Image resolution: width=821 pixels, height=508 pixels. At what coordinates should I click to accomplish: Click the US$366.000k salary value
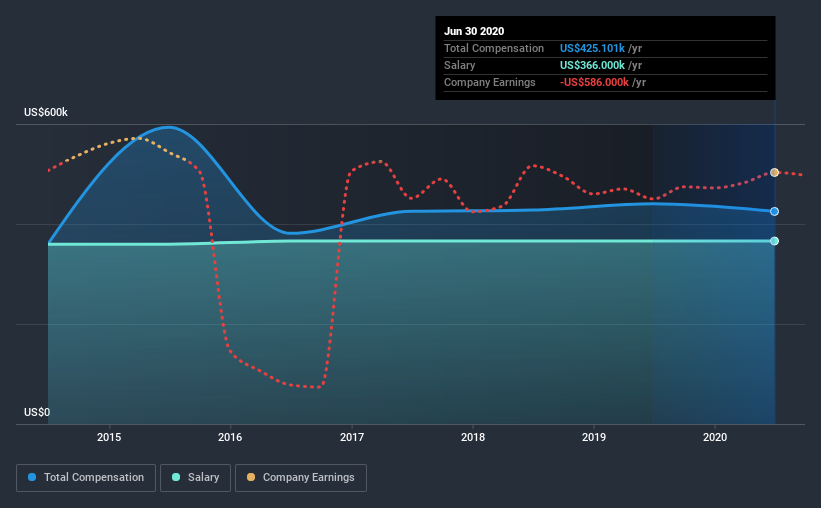click(x=592, y=65)
